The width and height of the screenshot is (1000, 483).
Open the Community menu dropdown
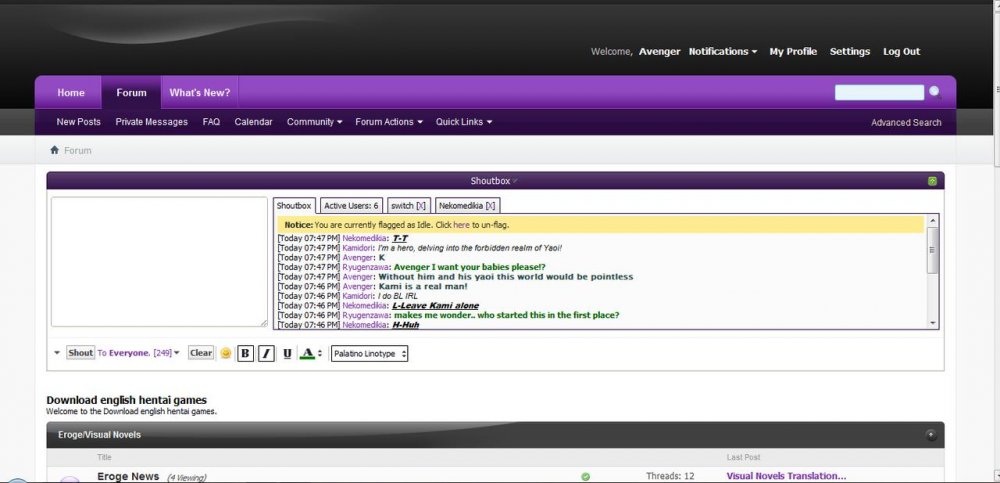[x=314, y=122]
